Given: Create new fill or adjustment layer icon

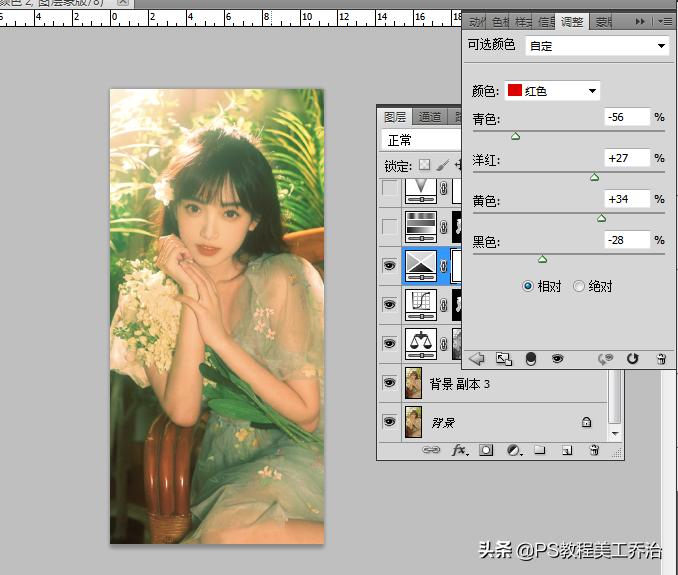Looking at the screenshot, I should [512, 450].
